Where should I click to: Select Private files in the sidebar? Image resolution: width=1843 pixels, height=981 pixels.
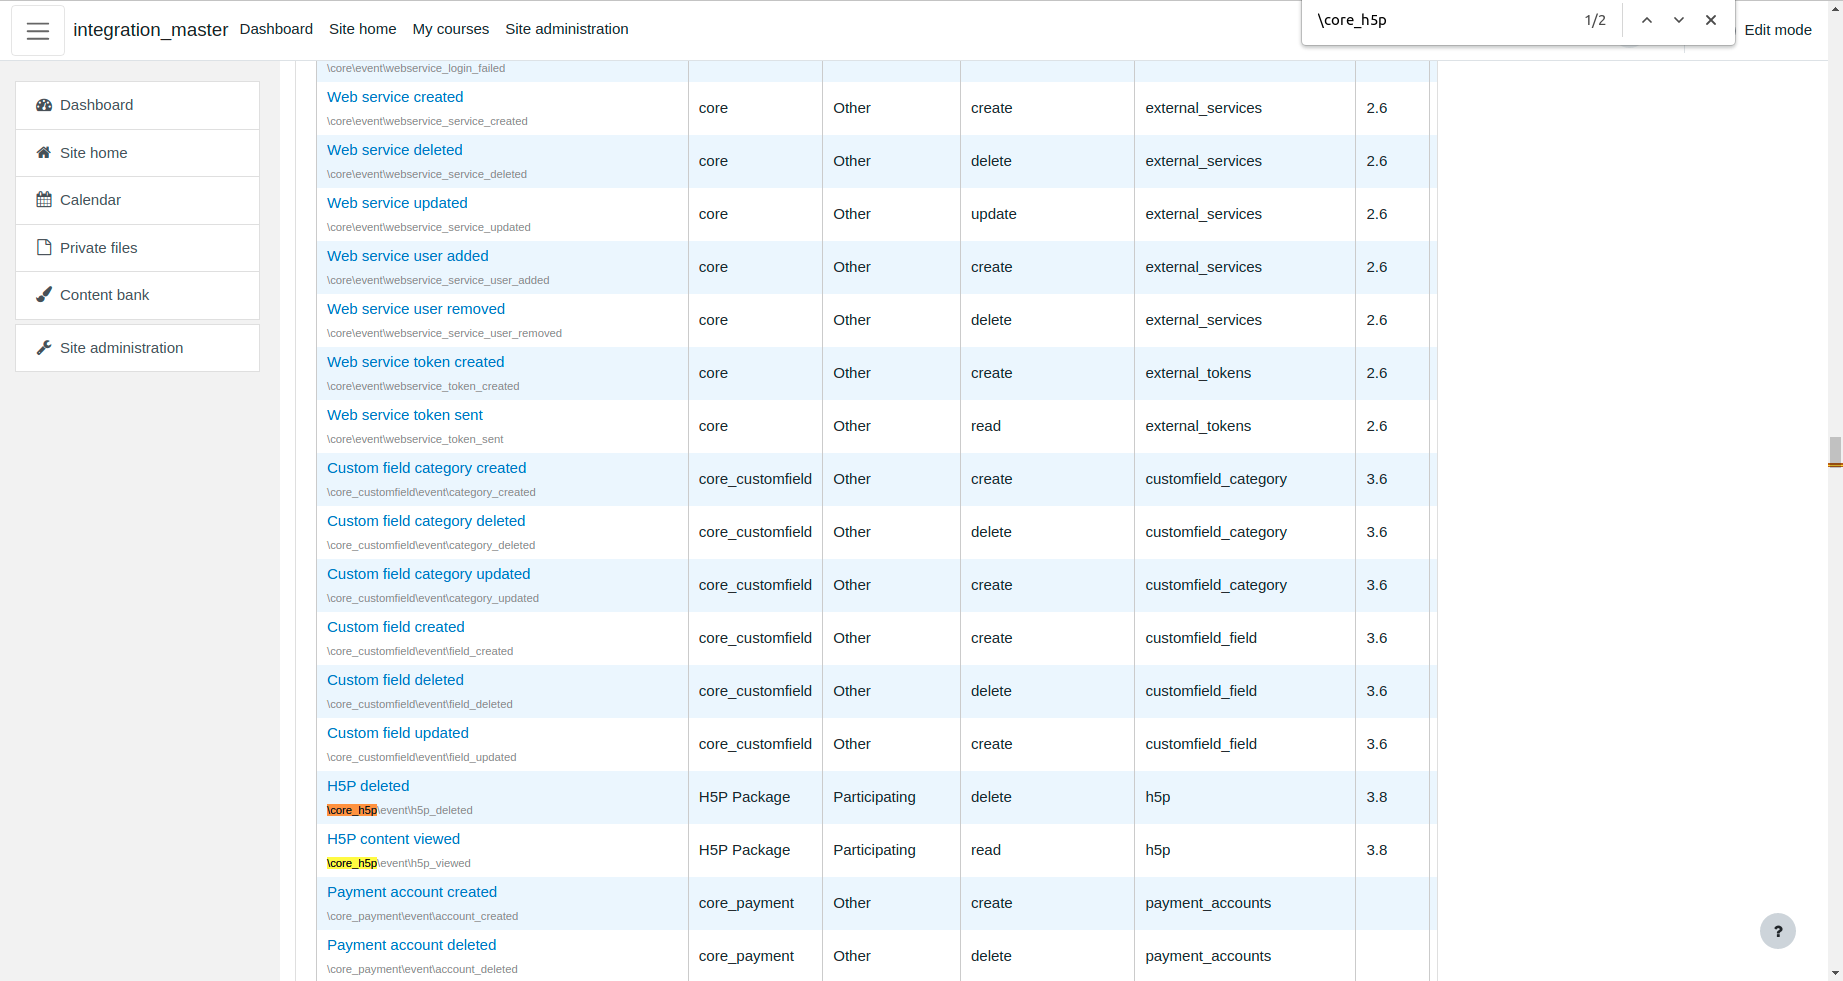[138, 248]
